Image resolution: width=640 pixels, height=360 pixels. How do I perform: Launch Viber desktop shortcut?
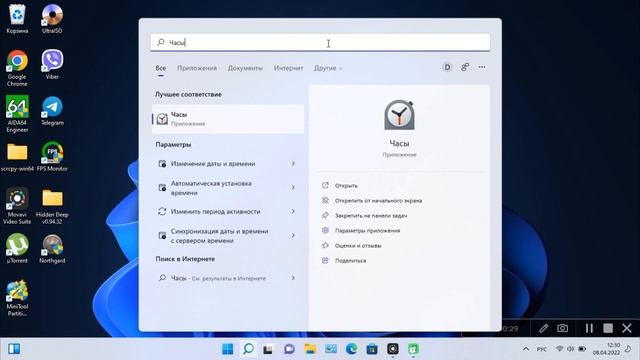click(52, 64)
